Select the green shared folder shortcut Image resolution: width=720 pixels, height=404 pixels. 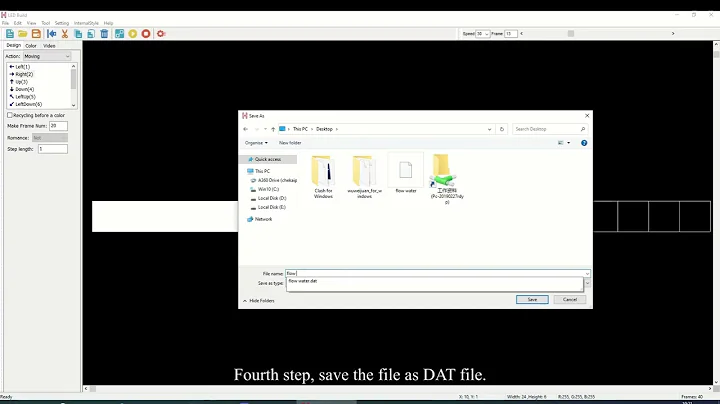tap(447, 179)
